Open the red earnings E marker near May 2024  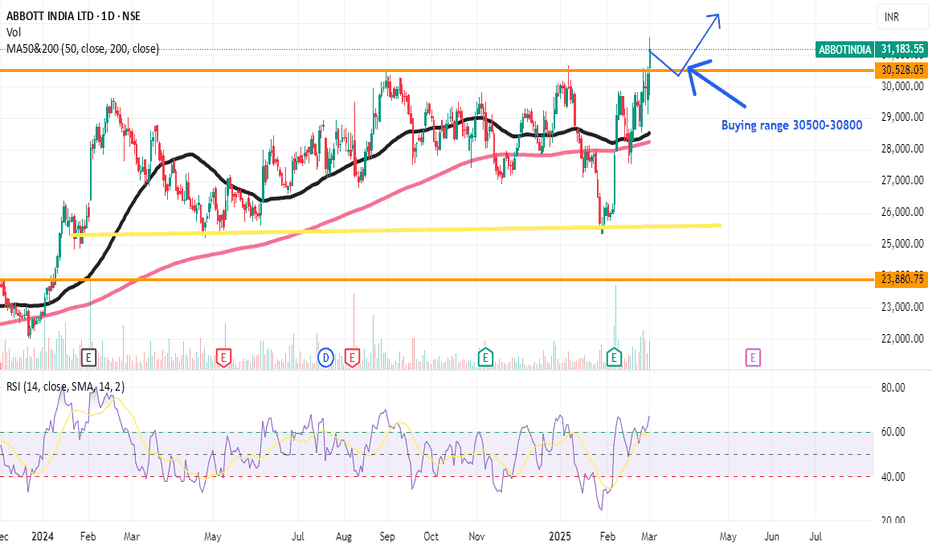click(x=223, y=357)
